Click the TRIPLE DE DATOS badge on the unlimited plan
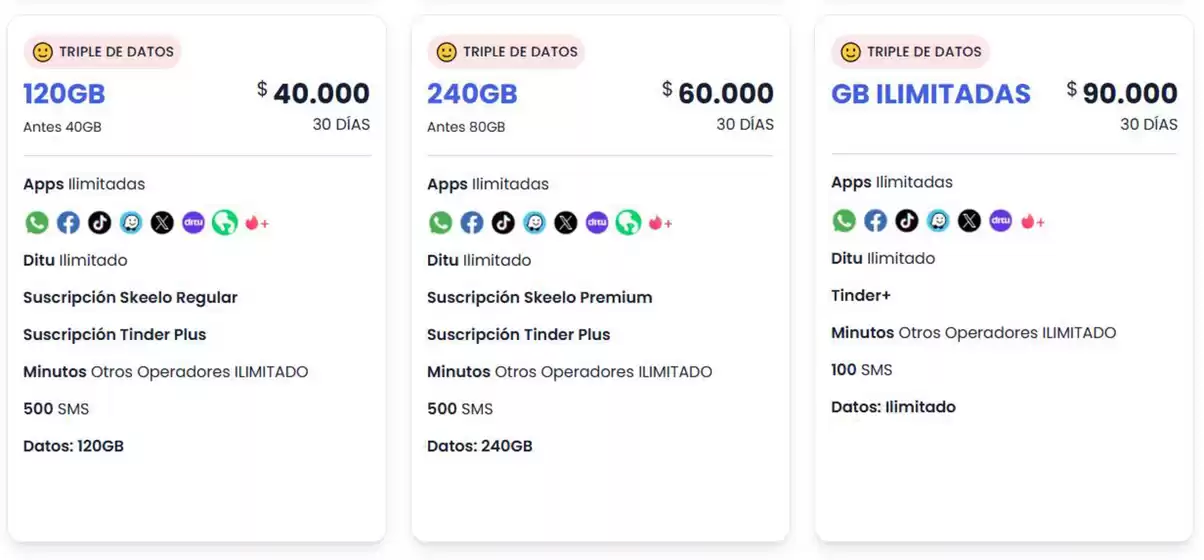Viewport: 1204px width, 560px height. coord(910,52)
